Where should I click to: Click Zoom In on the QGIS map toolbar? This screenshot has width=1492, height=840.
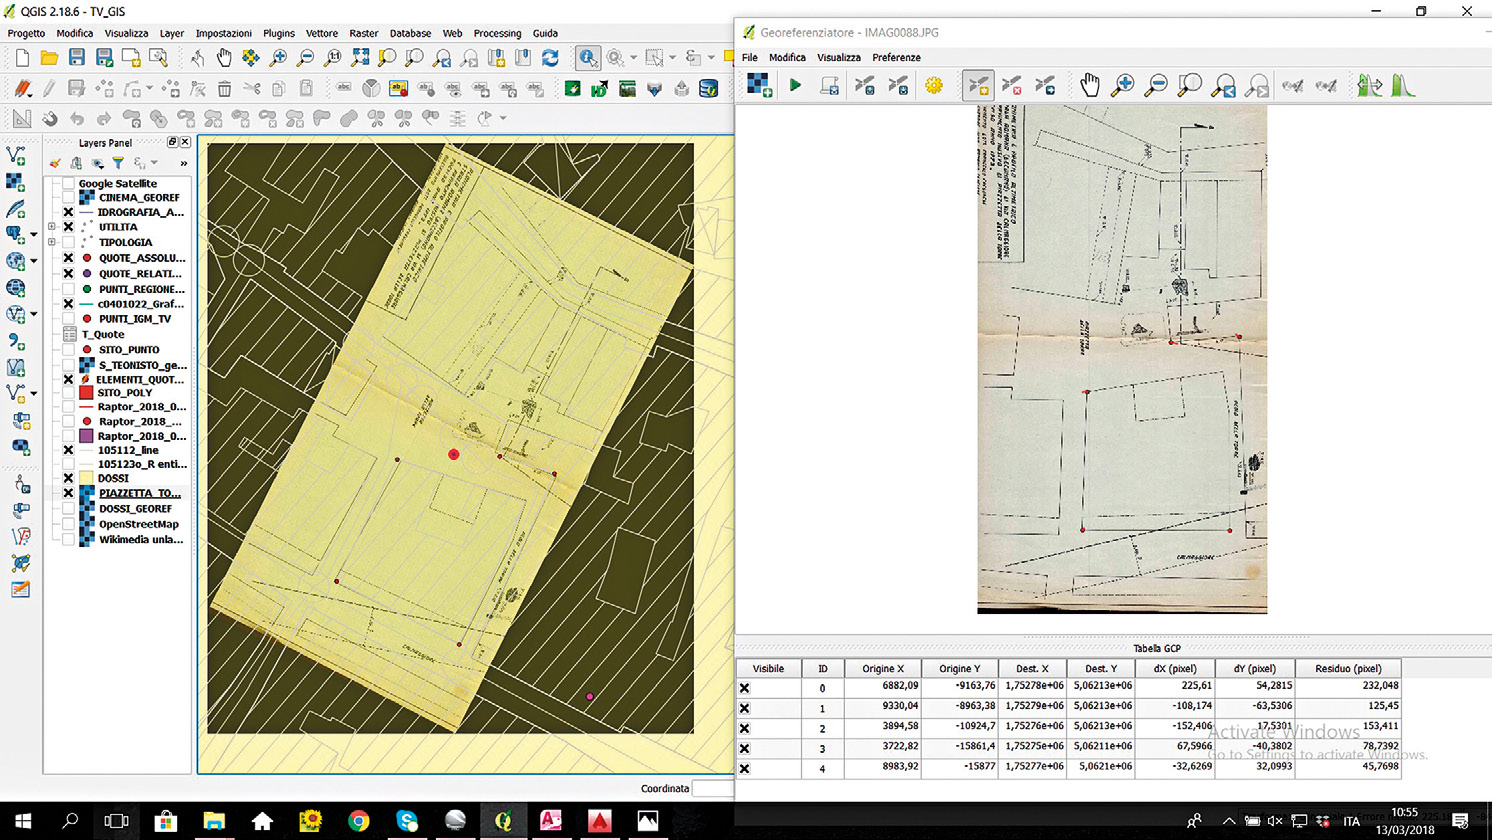pos(278,59)
